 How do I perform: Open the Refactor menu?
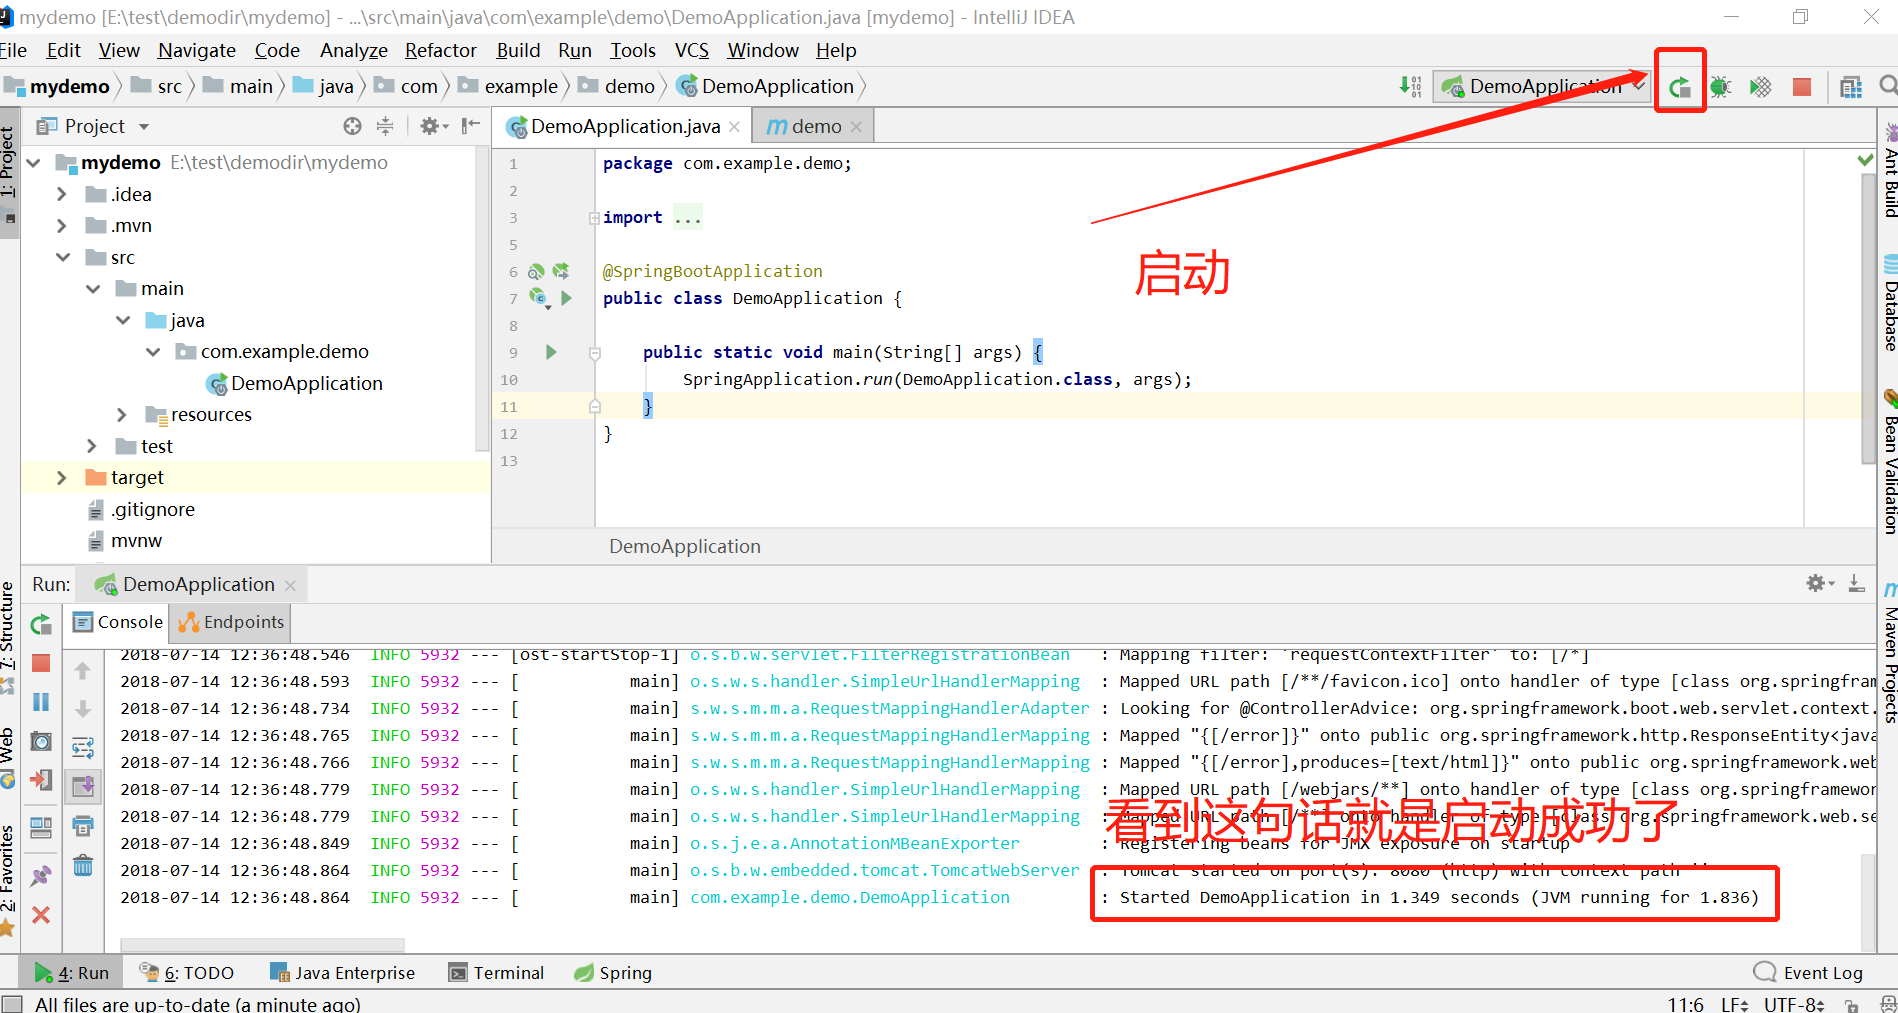(x=440, y=50)
